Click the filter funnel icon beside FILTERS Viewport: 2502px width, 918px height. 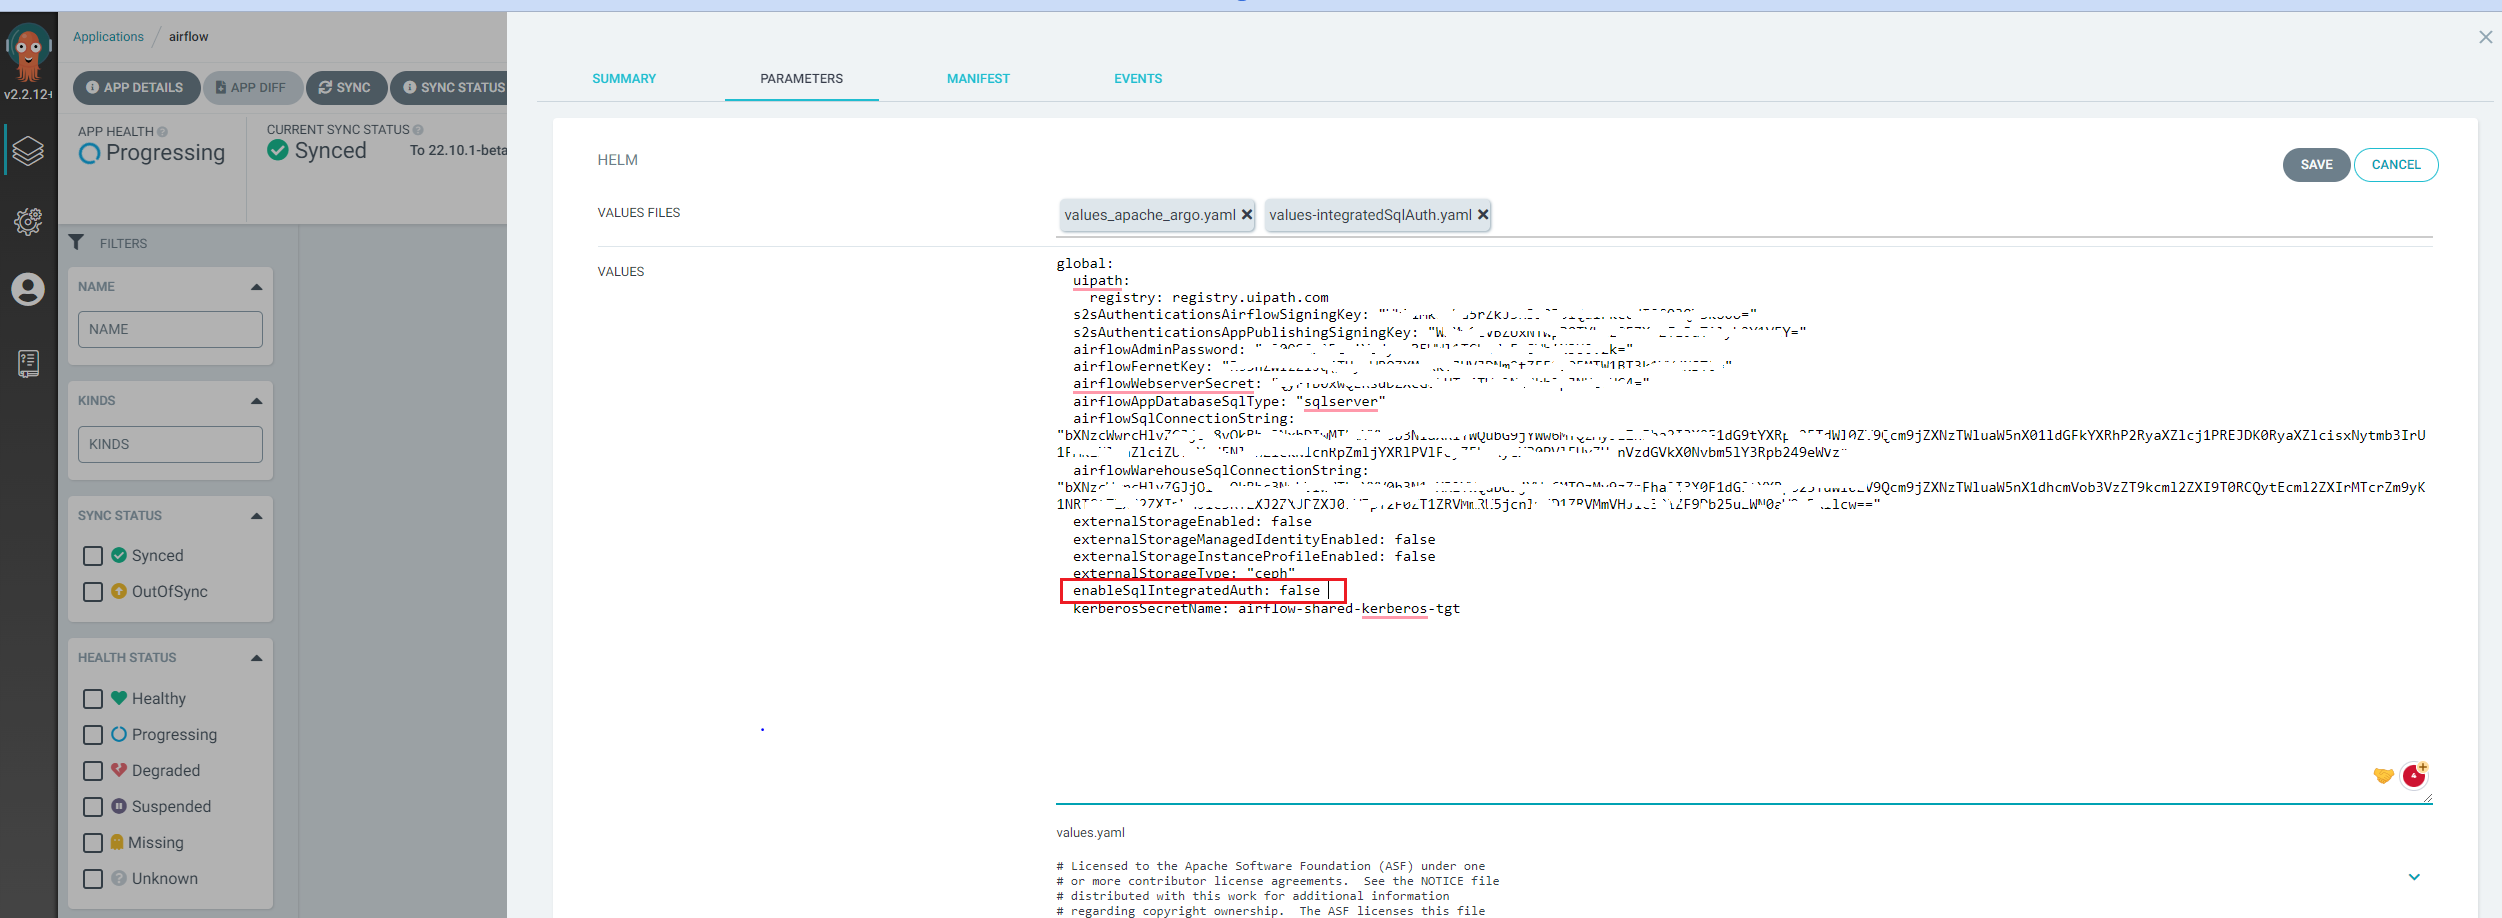77,242
